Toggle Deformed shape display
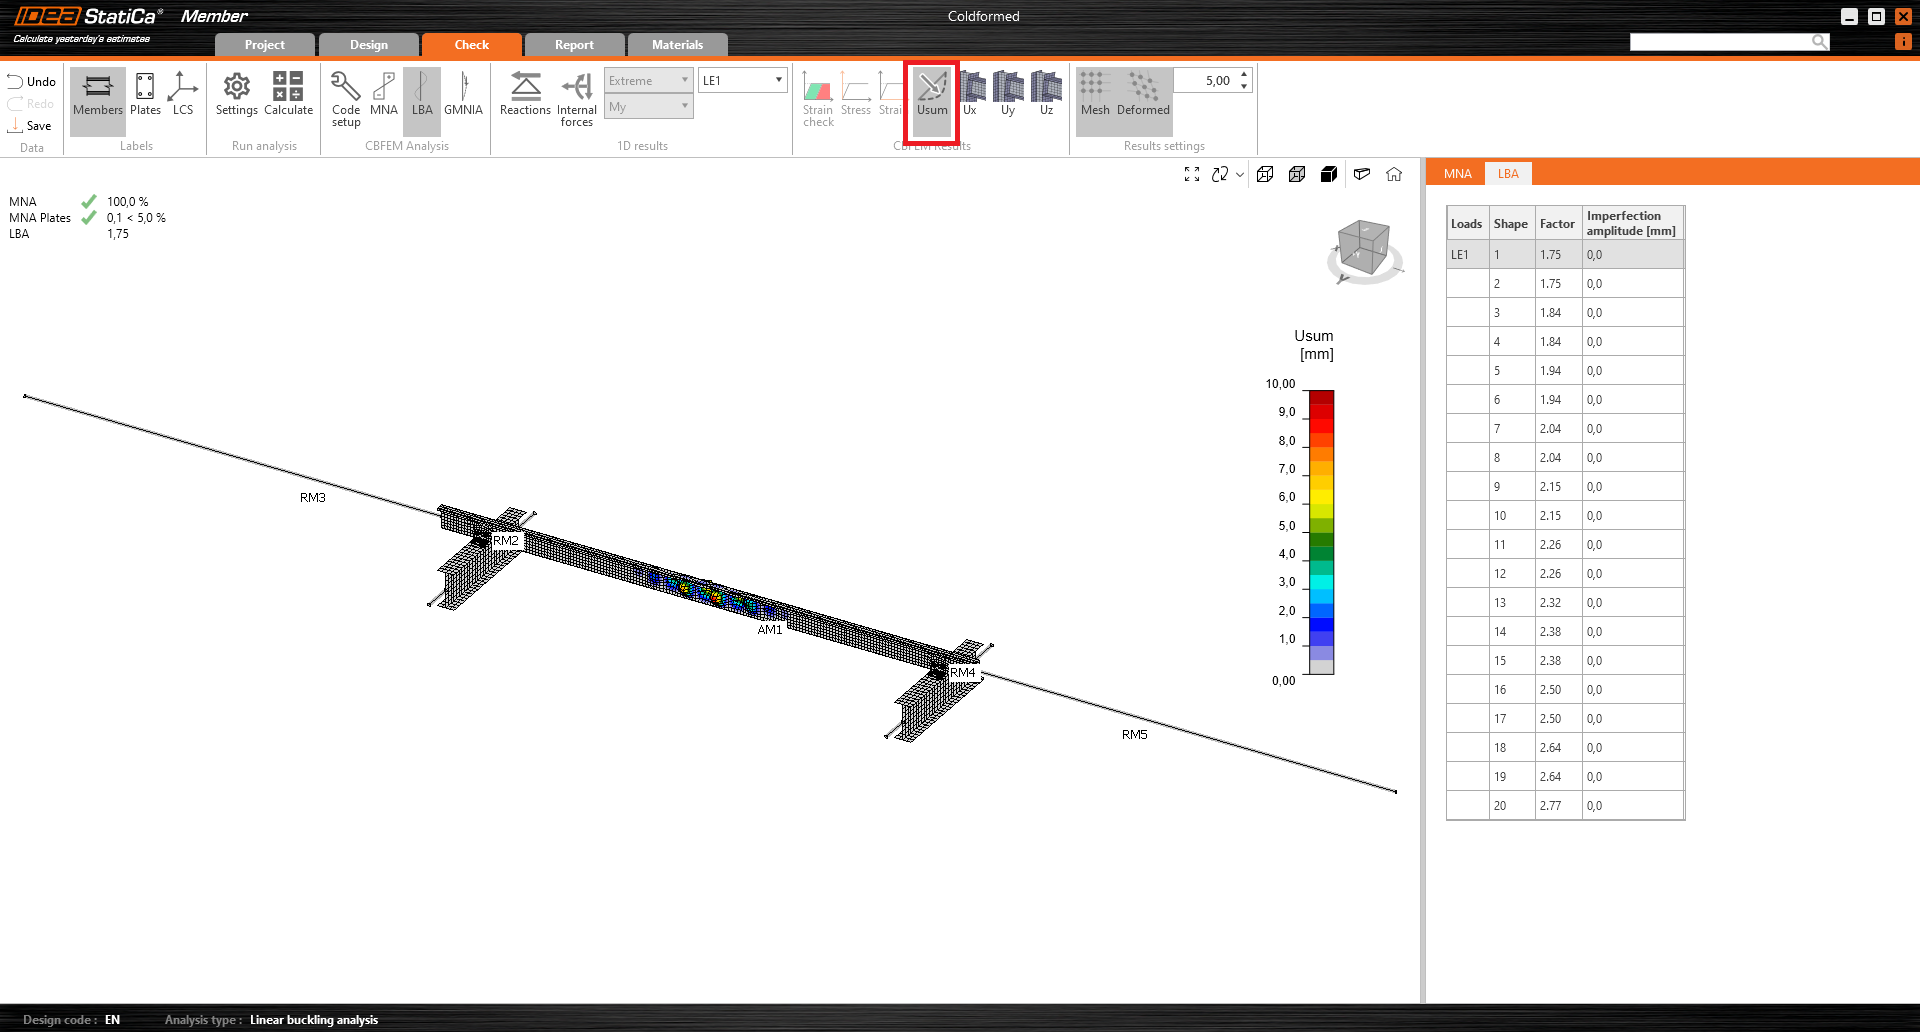1920x1032 pixels. click(1143, 94)
